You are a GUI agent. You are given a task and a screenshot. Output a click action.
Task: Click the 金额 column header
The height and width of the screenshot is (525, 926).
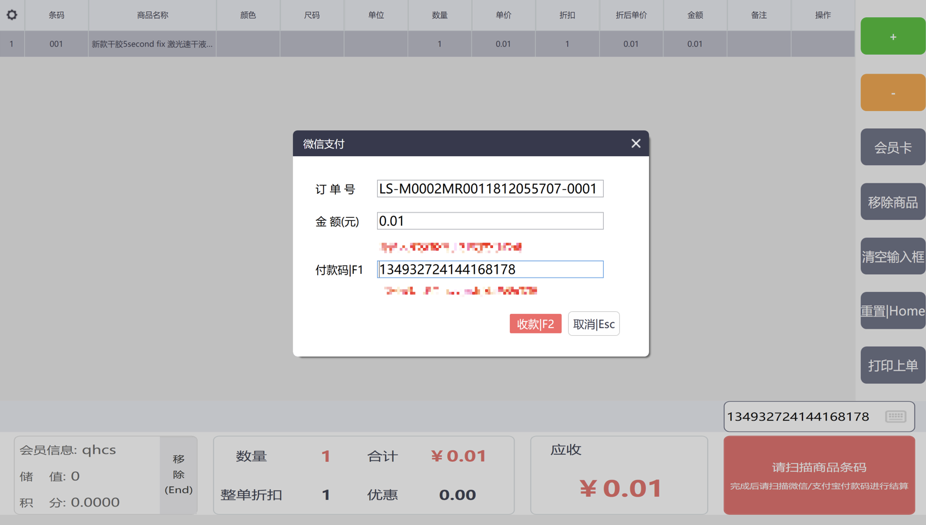coord(695,15)
